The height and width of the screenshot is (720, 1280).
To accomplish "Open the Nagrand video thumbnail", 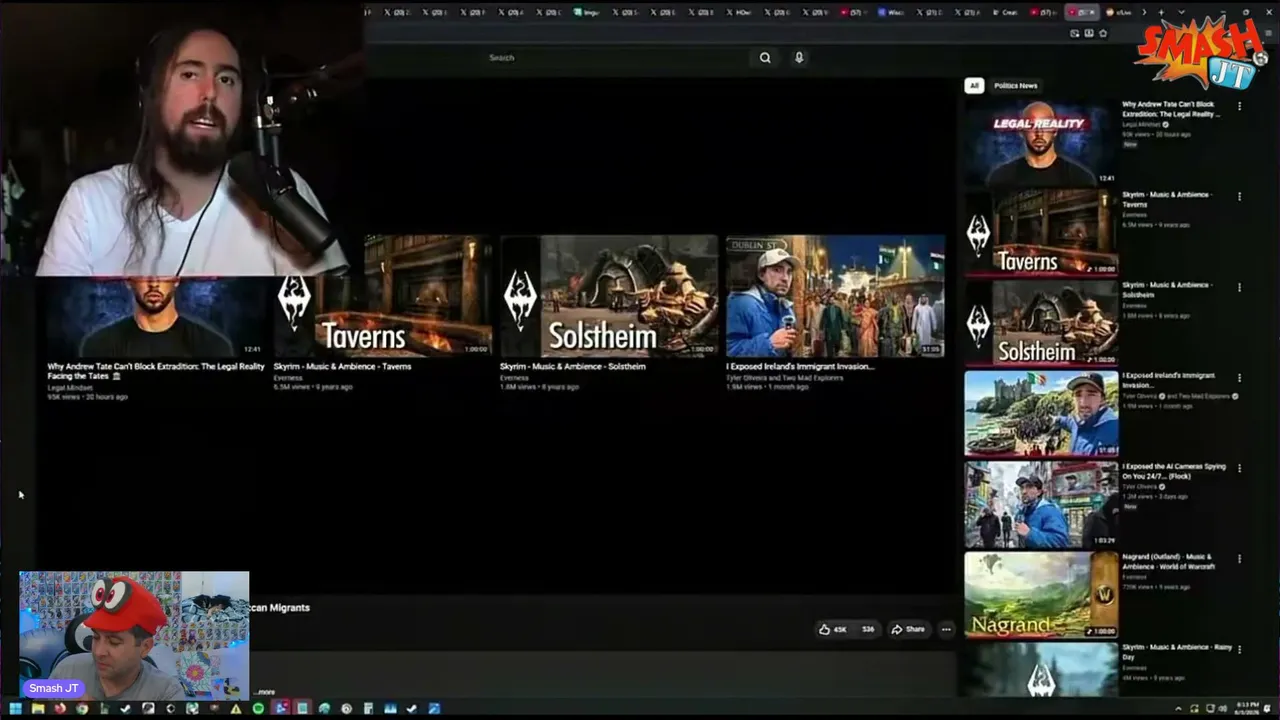I will (1041, 595).
